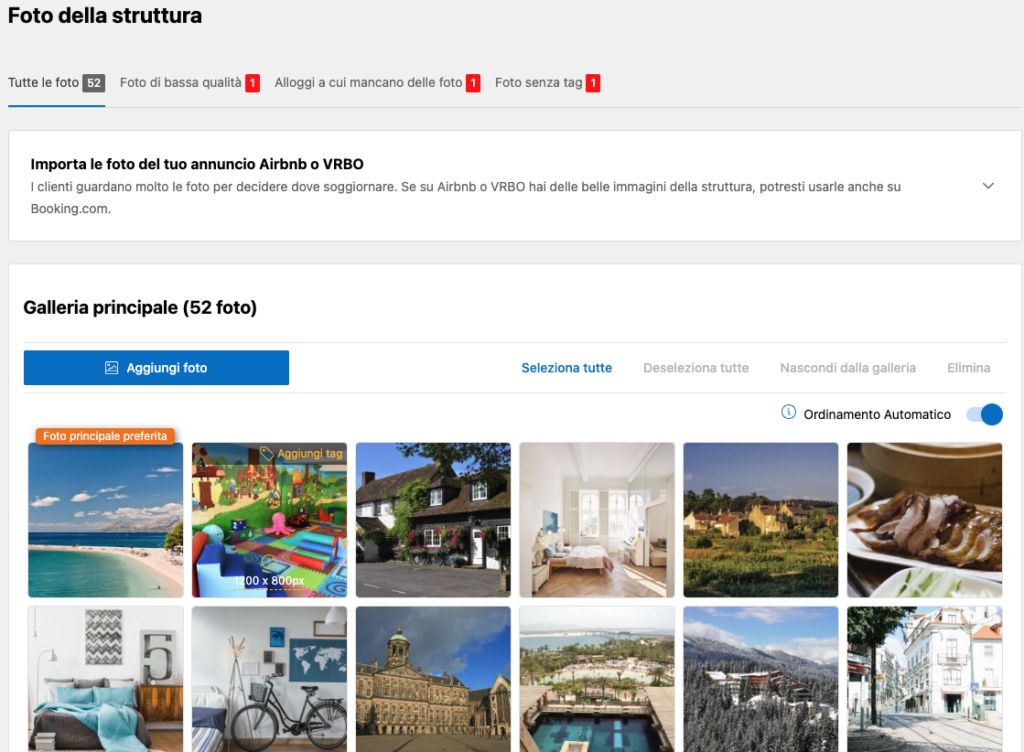Click the Aggiungi foto button
Viewport: 1024px width, 752px height.
pyautogui.click(x=156, y=368)
